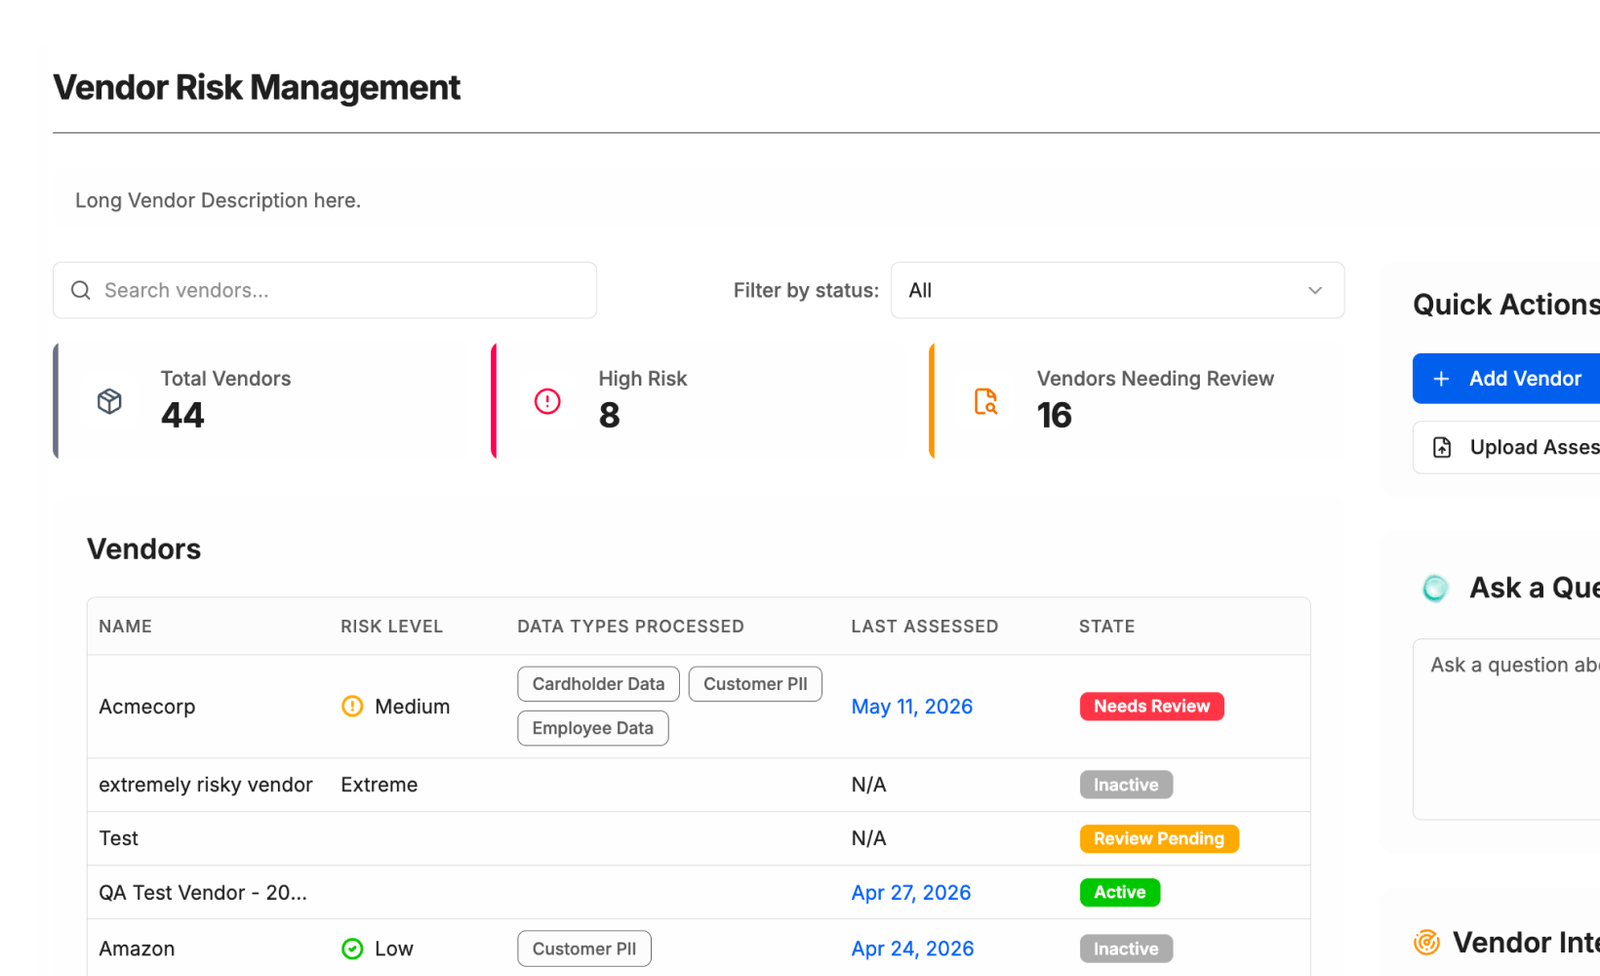Screen dimensions: 1600x976
Task: Open the Apr 27, 2026 assessment link
Action: coord(911,892)
